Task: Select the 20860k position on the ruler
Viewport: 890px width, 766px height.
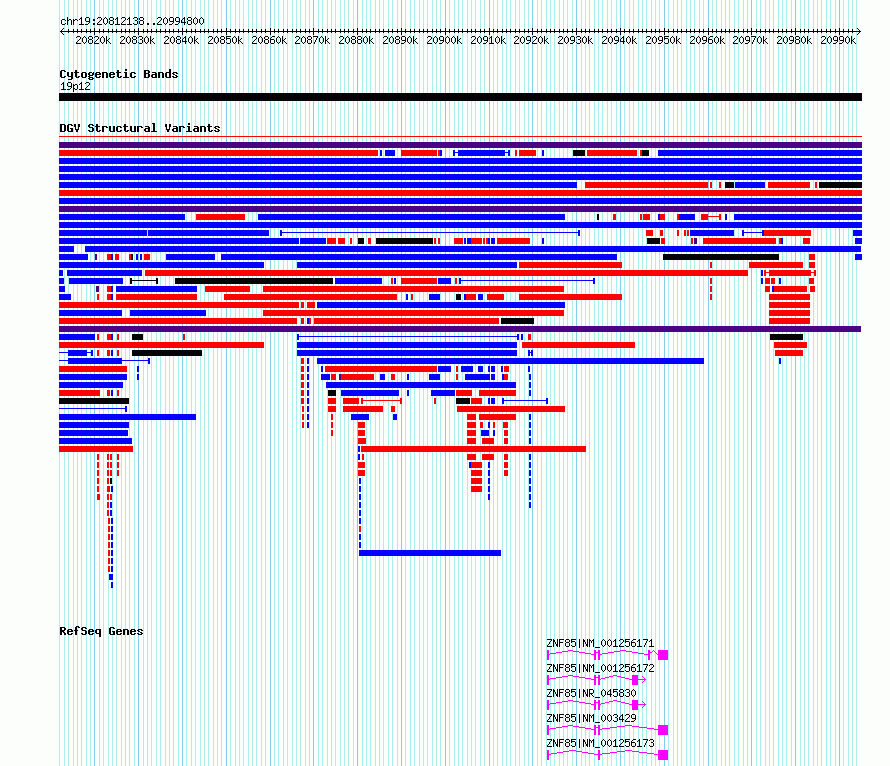Action: (269, 40)
